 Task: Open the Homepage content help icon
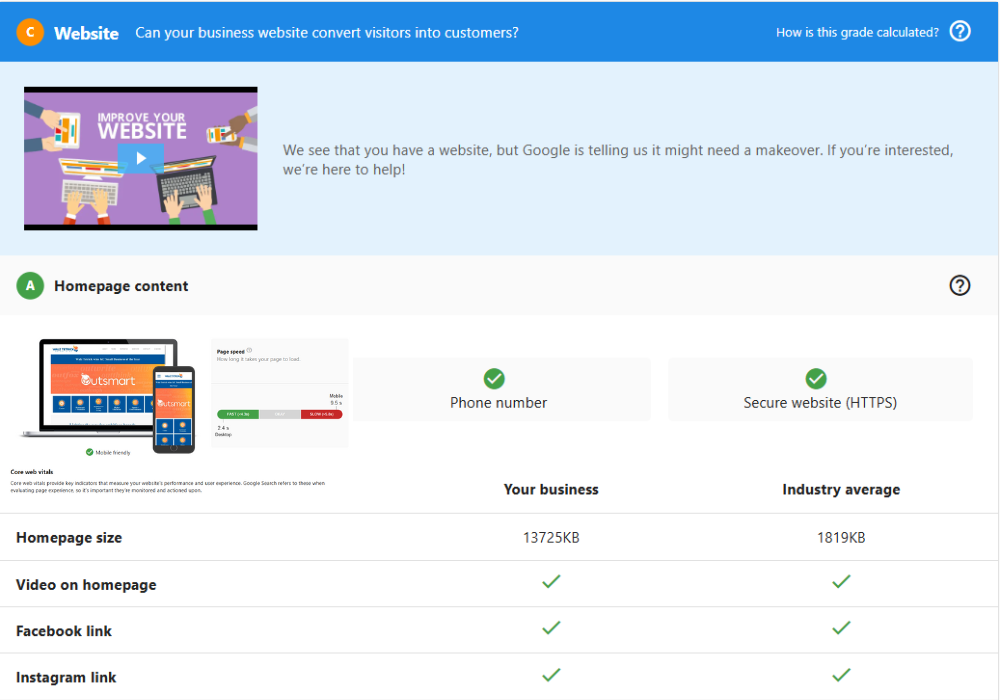click(960, 286)
